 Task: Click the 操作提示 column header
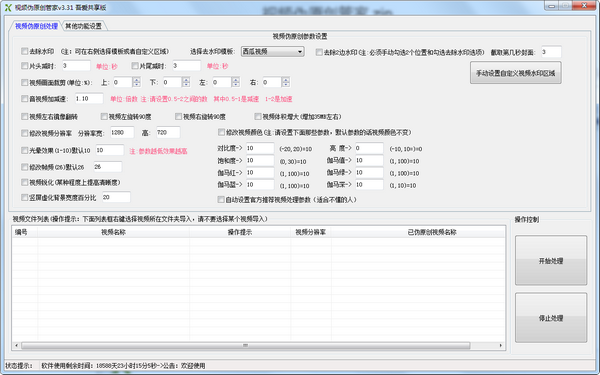point(240,232)
